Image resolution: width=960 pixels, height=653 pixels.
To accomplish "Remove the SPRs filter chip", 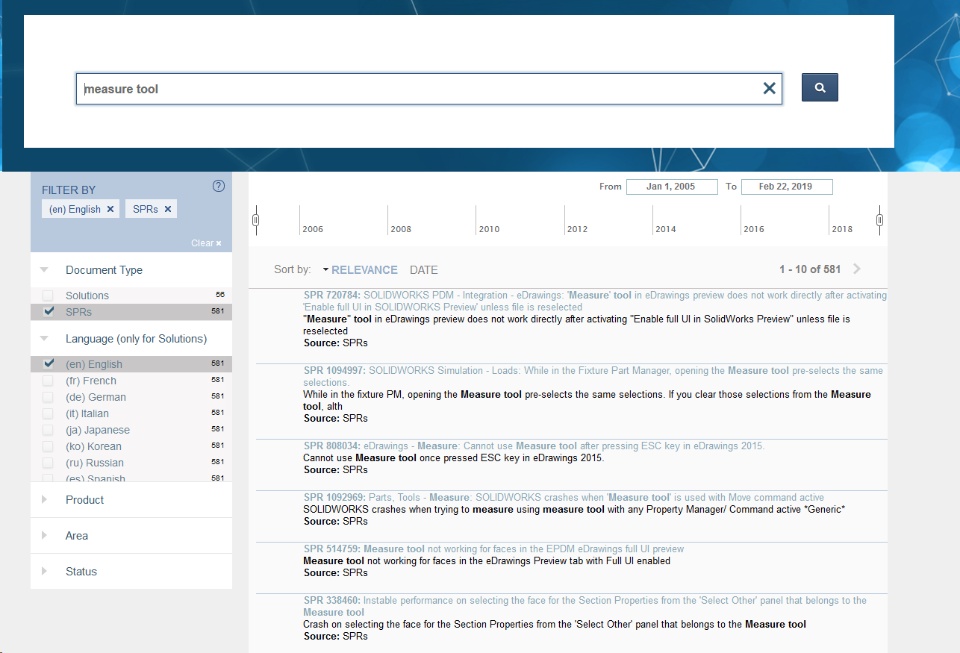I will (x=168, y=209).
